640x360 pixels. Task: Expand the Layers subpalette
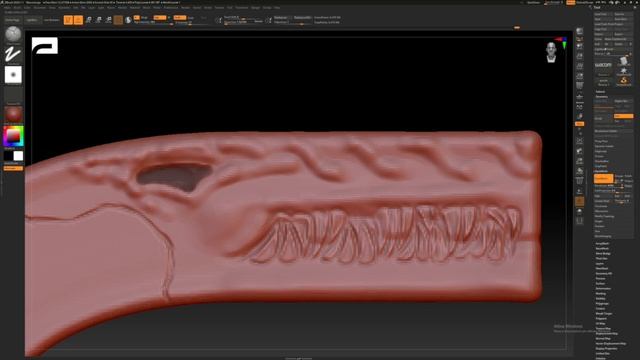pos(600,264)
